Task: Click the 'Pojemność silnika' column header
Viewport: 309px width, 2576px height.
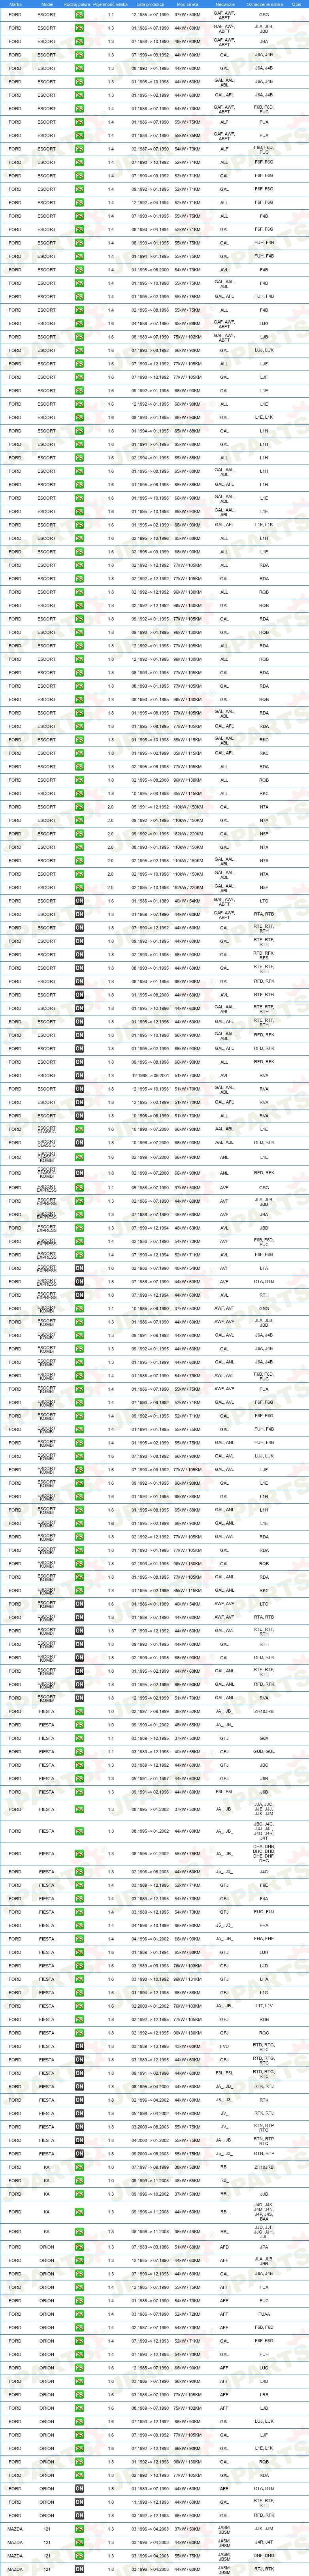Action: [x=112, y=4]
